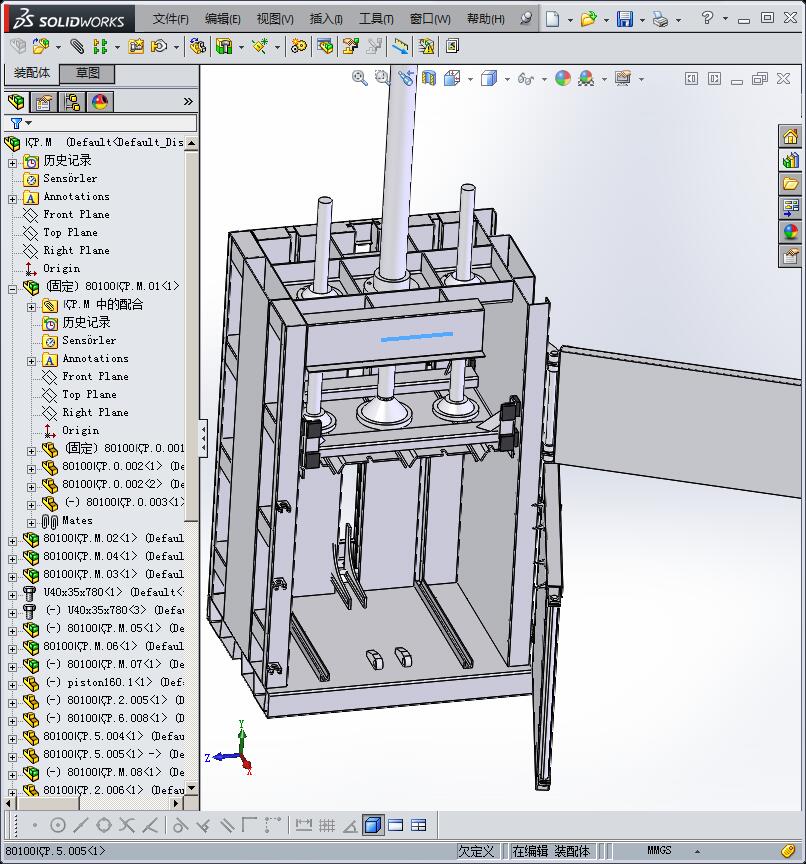Click the Apply scene icon
The image size is (806, 864).
tap(586, 78)
